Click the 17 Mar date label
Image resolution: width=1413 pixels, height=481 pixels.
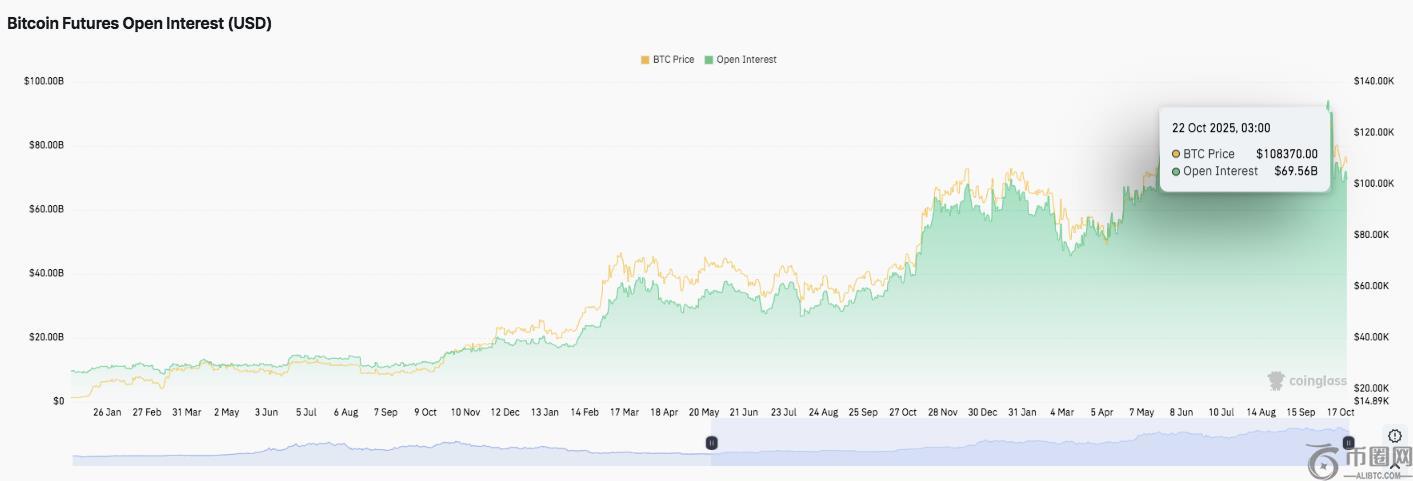[x=624, y=412]
